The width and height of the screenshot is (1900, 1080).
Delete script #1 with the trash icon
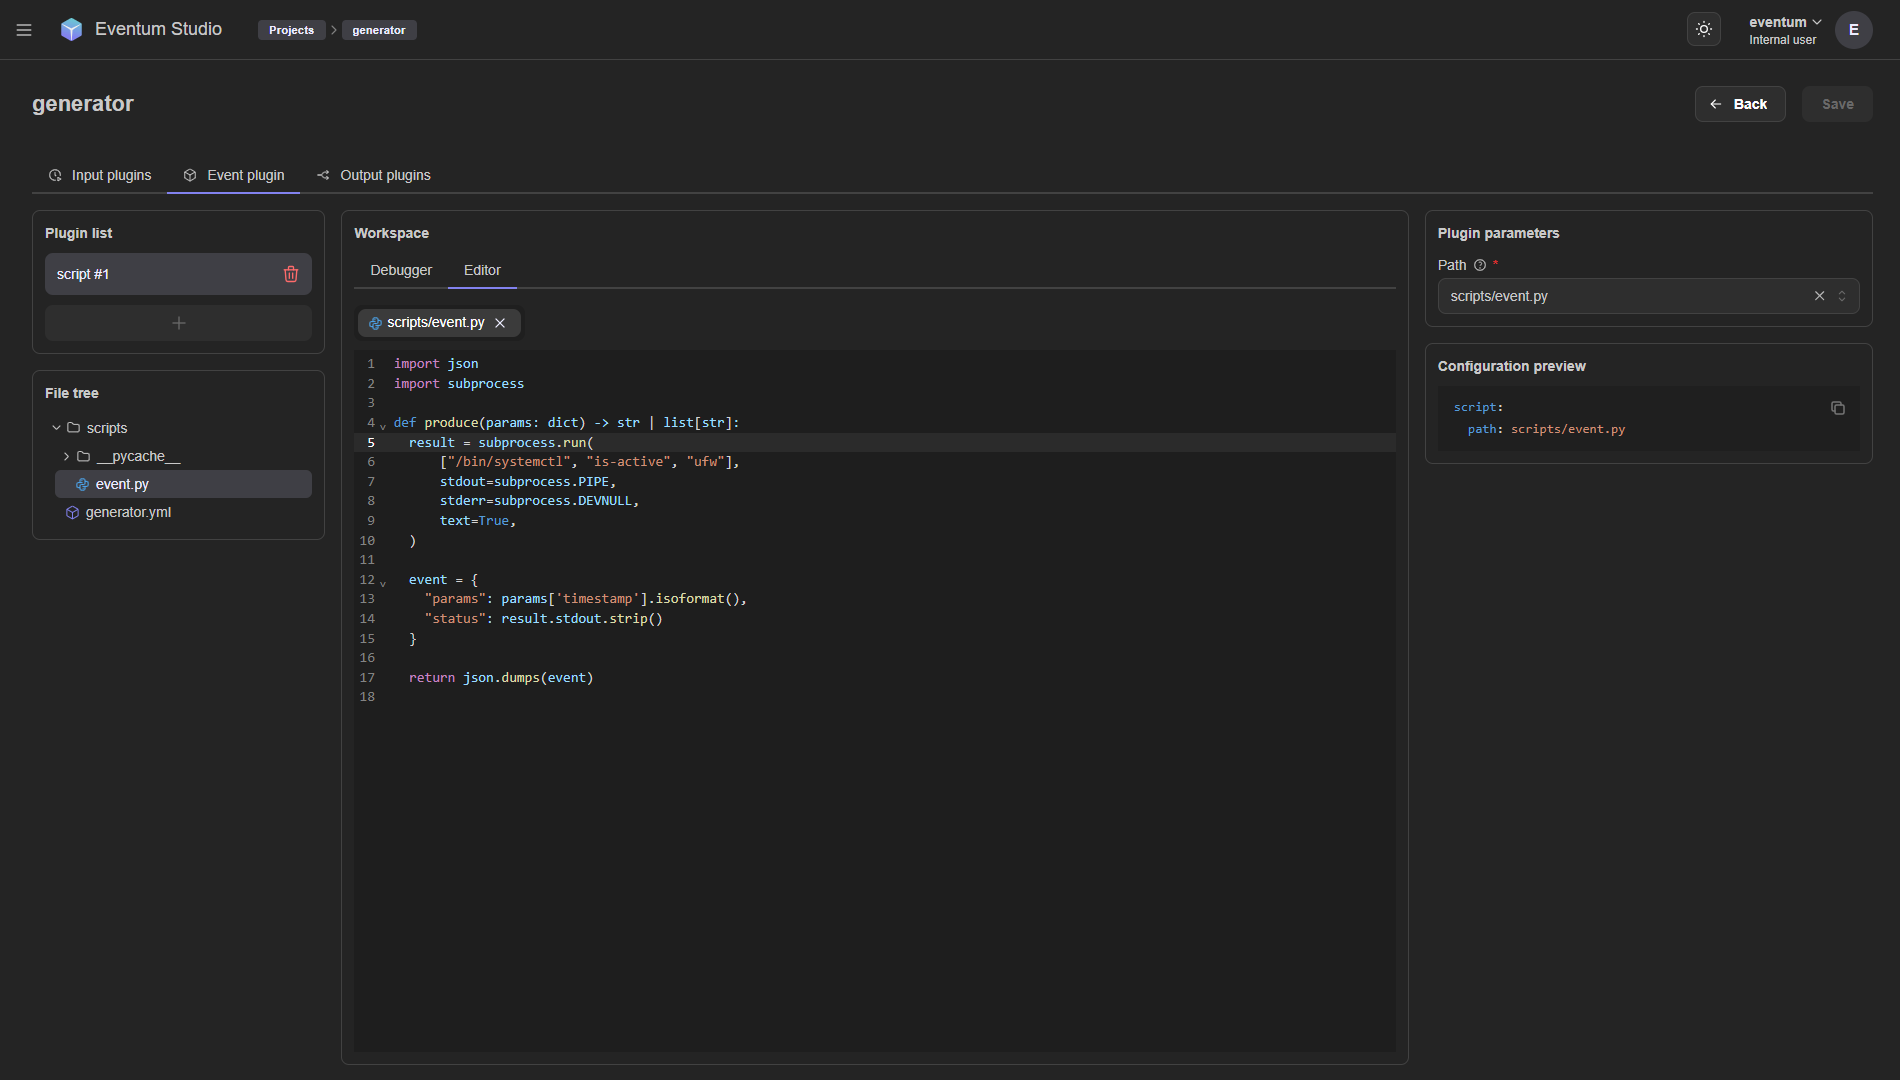291,274
